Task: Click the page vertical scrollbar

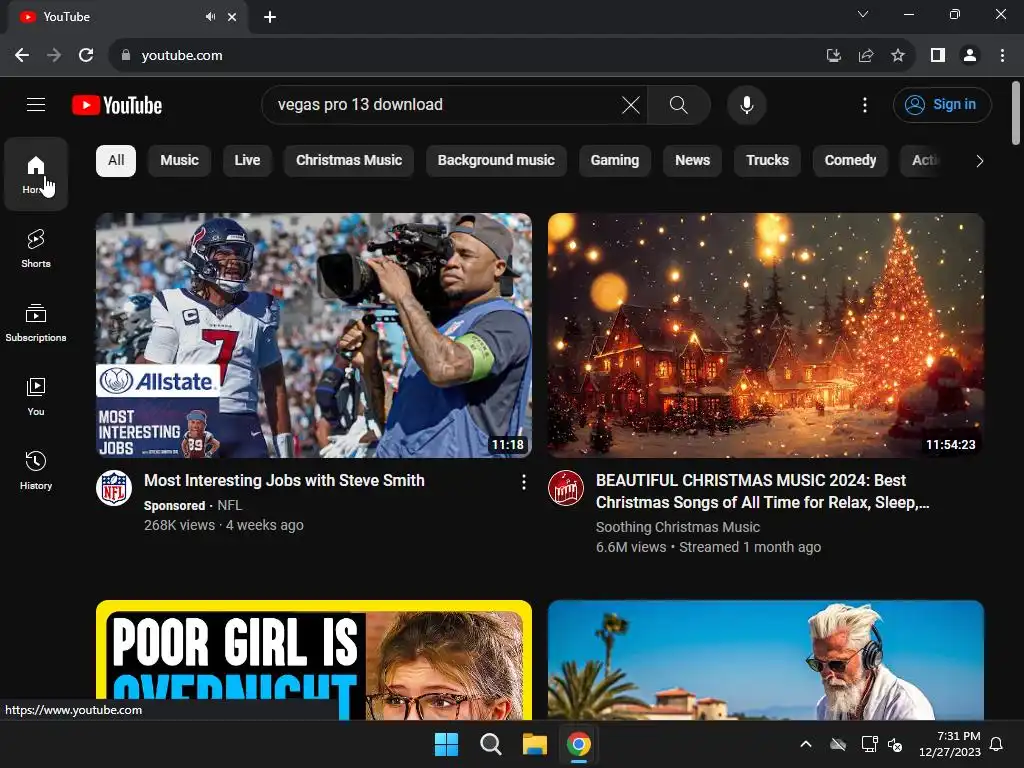Action: pos(1016,112)
